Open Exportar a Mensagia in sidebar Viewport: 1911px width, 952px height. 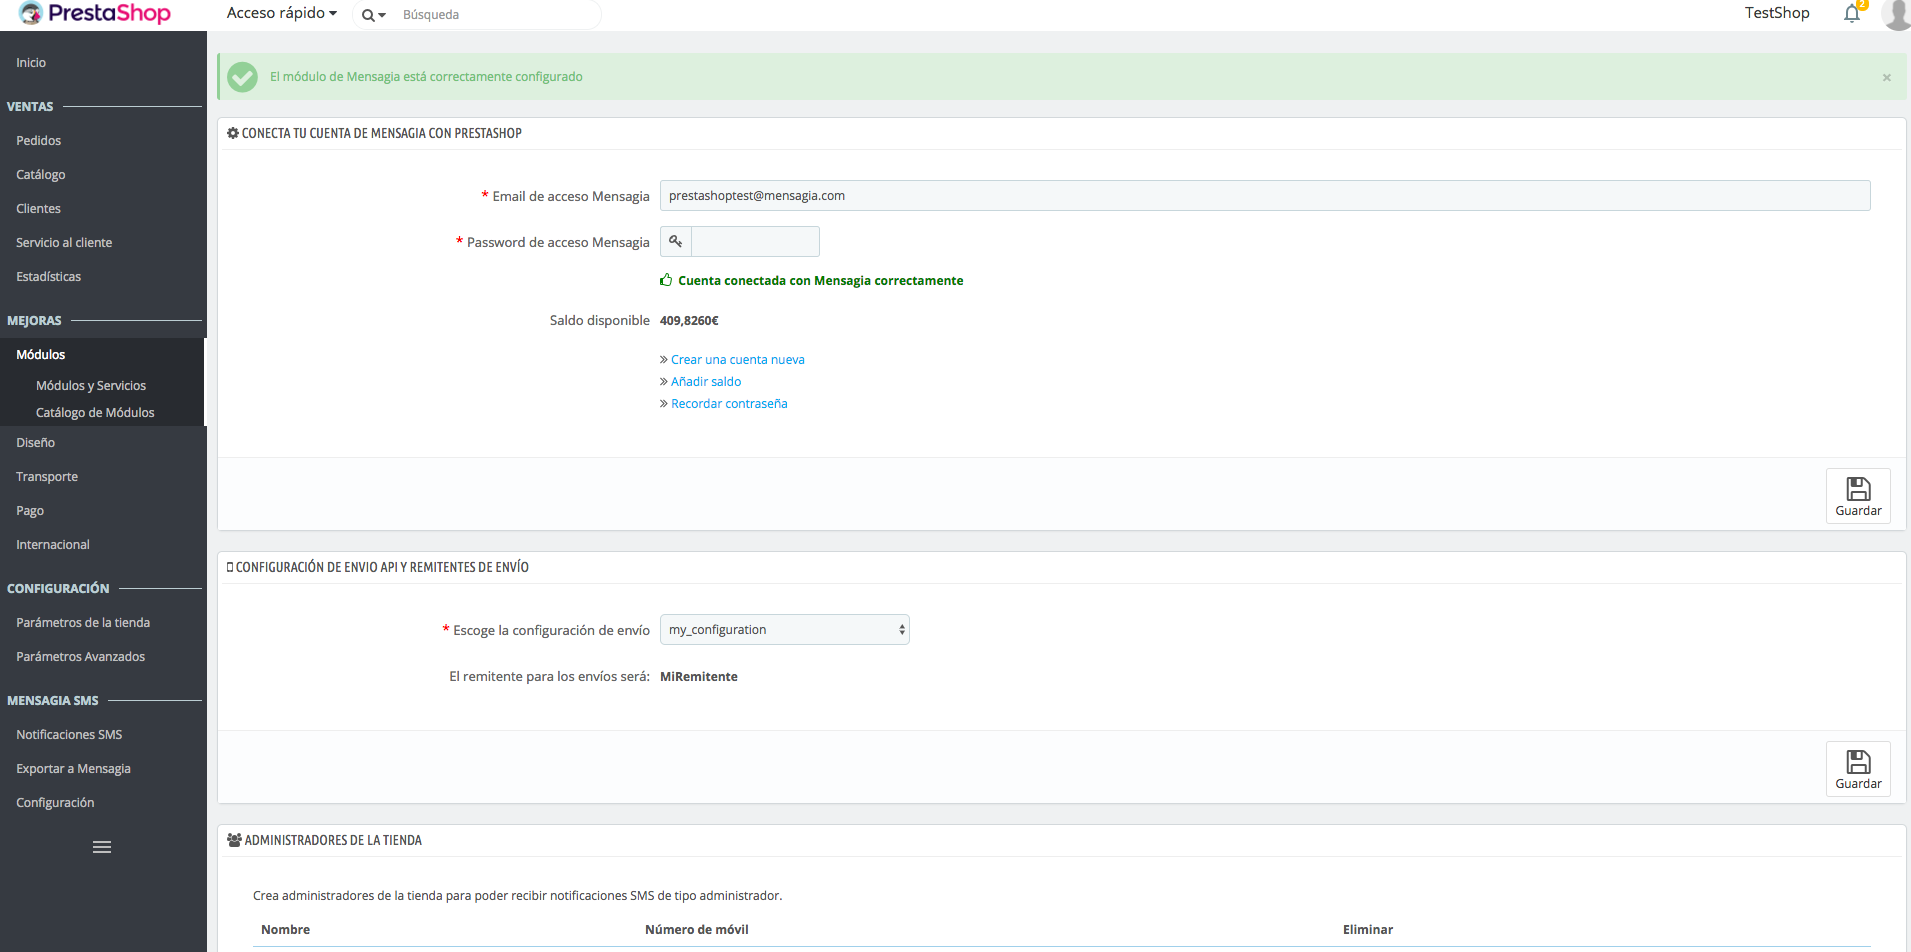[x=73, y=769]
